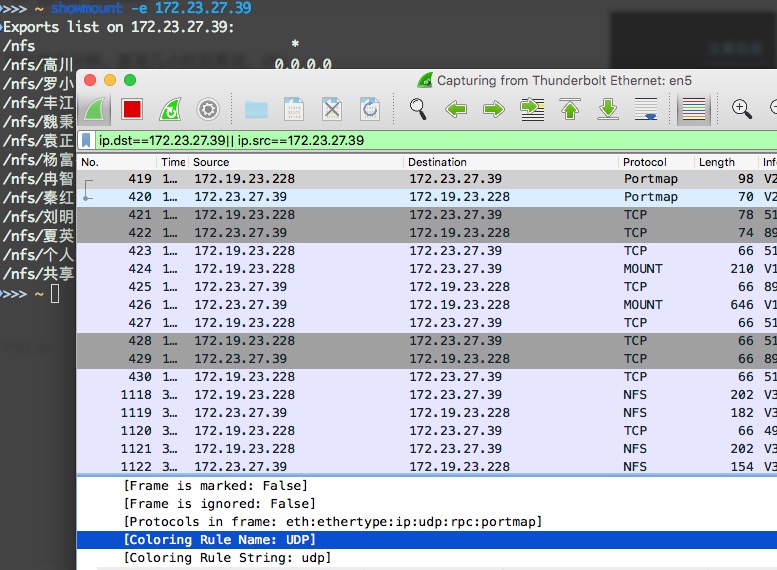Stop the running capture with red square
This screenshot has width=777, height=570.
(132, 109)
